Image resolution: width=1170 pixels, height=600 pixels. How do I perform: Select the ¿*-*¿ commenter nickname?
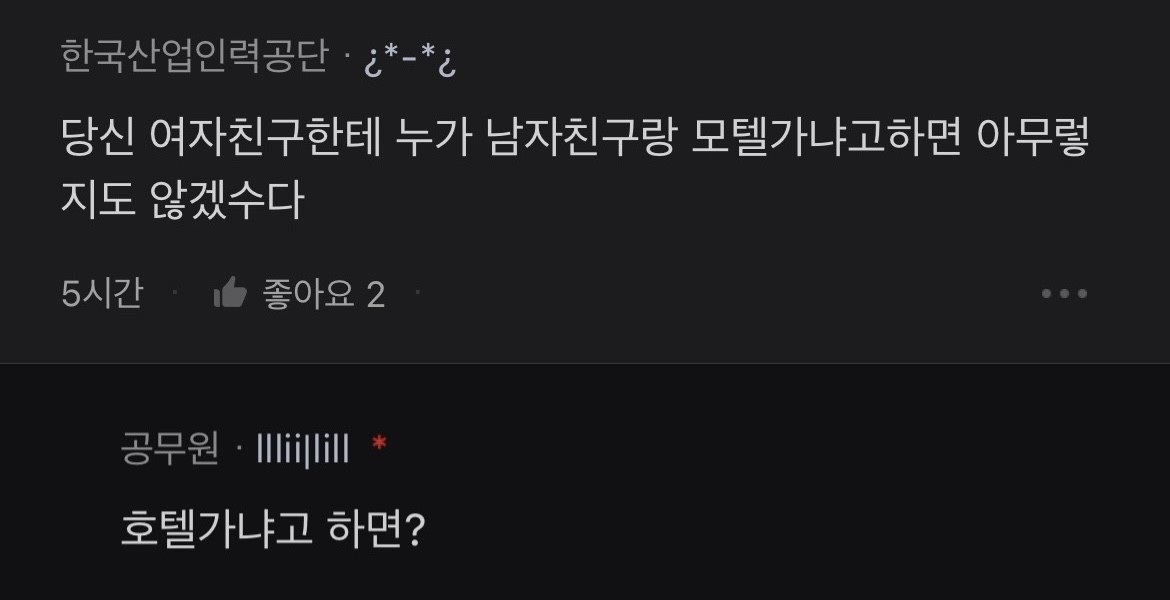tap(410, 59)
